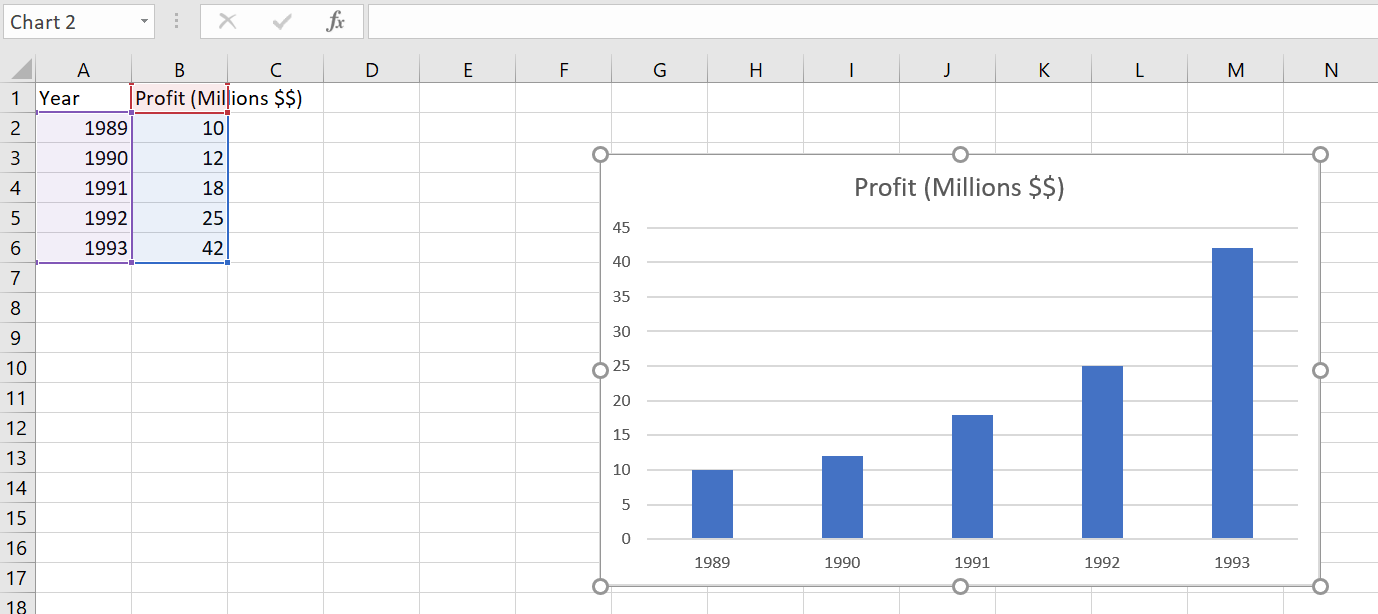Click the Enter checkmark icon in formula bar

282,21
